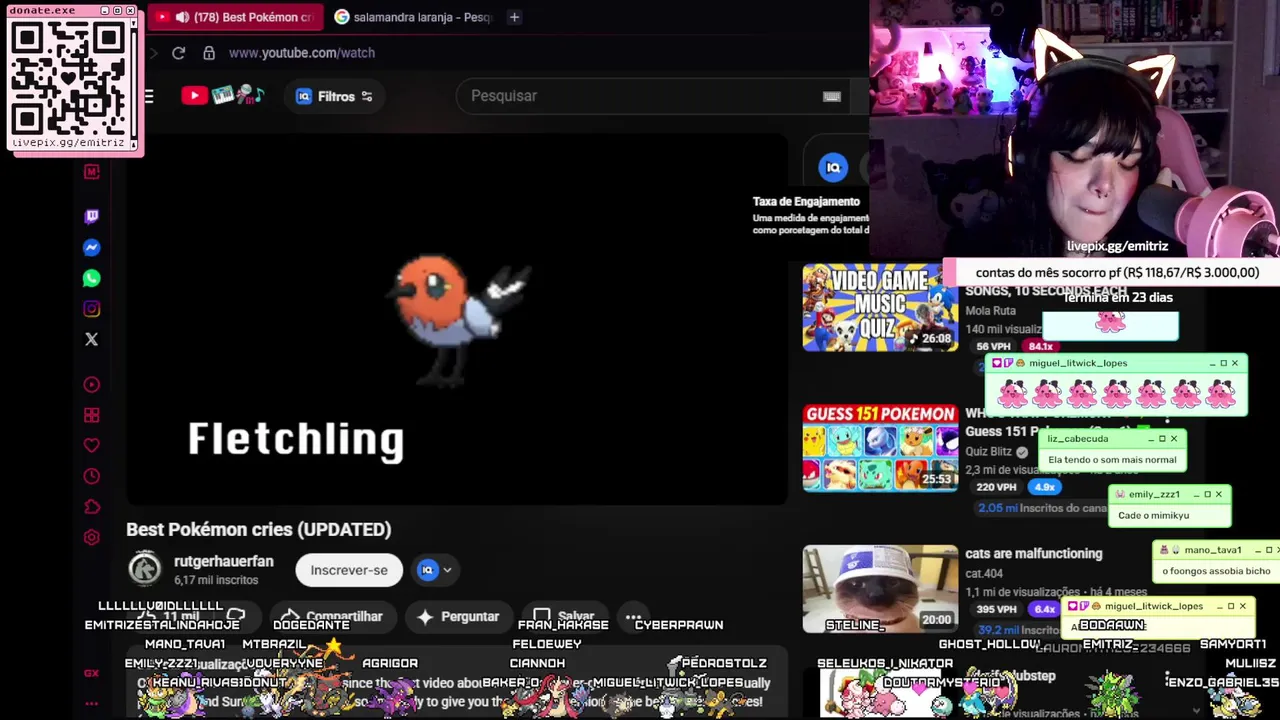
Task: Click the 220 VPH badge
Action: 996,487
